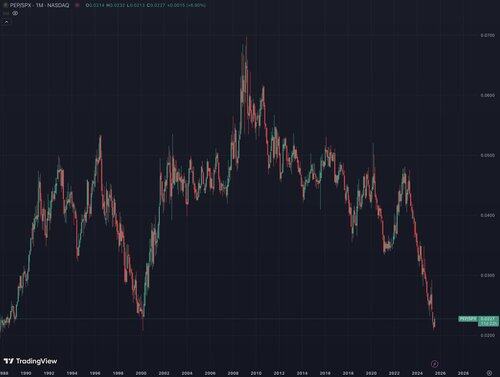500x377 pixels.
Task: Open the TradingView logo link
Action: pos(30,361)
